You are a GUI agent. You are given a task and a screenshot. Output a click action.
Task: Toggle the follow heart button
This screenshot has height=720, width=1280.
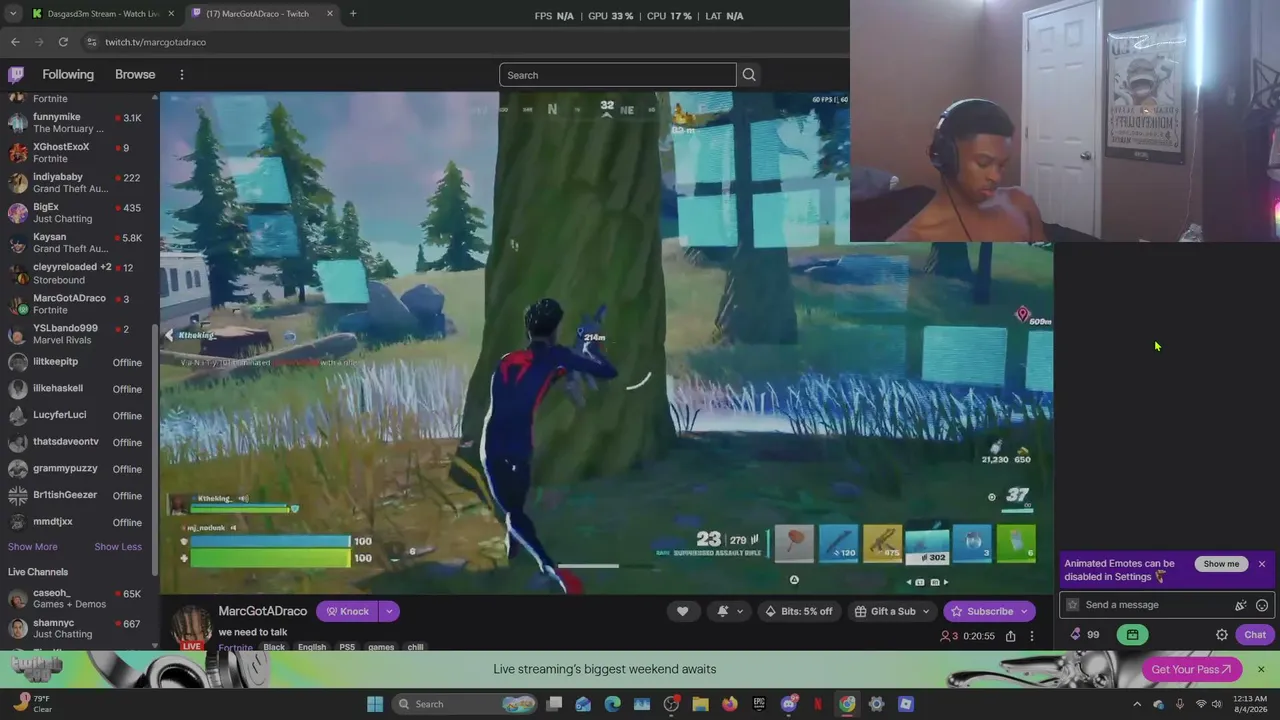tap(683, 611)
